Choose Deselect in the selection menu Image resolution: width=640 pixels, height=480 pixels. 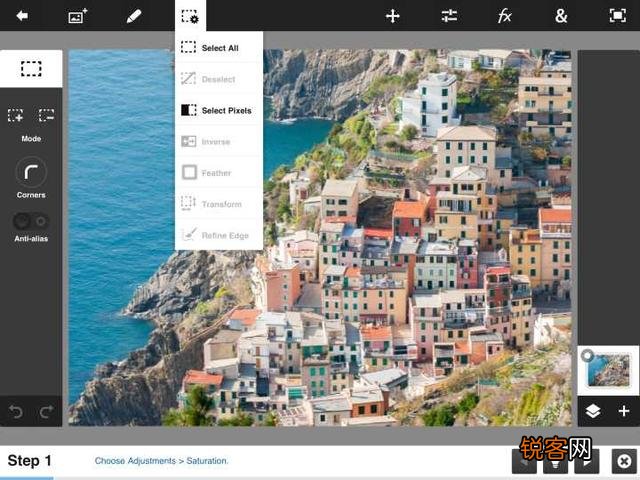tap(219, 79)
